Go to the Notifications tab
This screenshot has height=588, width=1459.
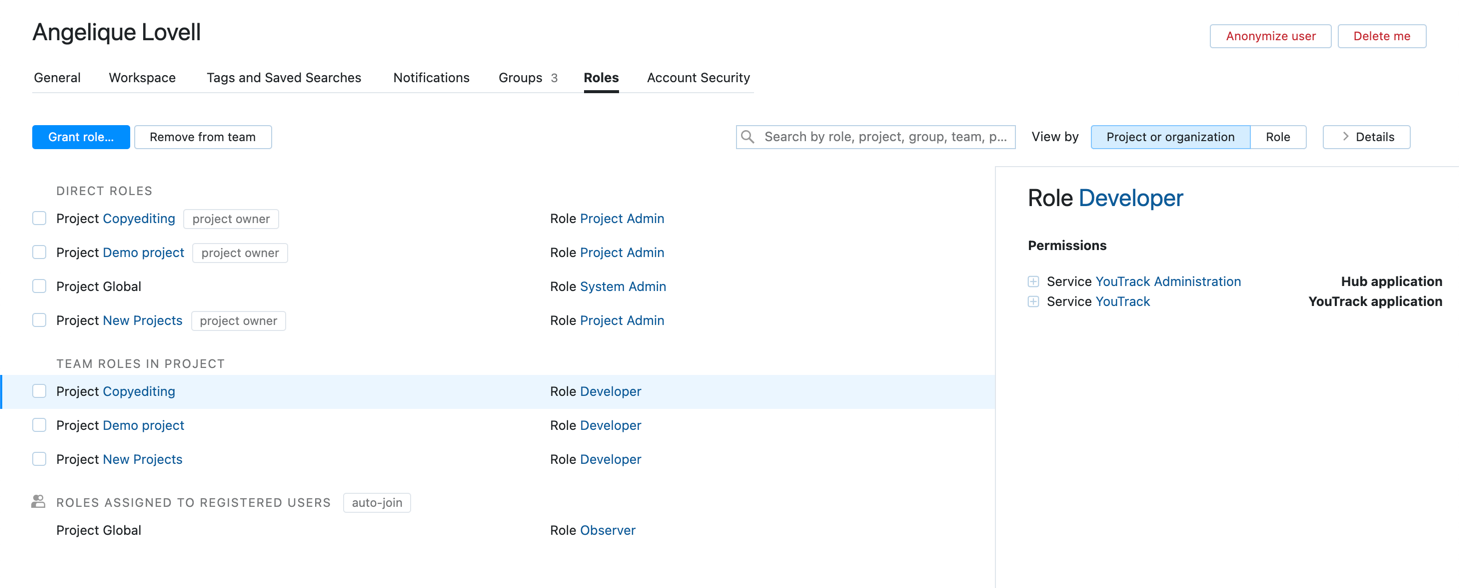coord(431,78)
